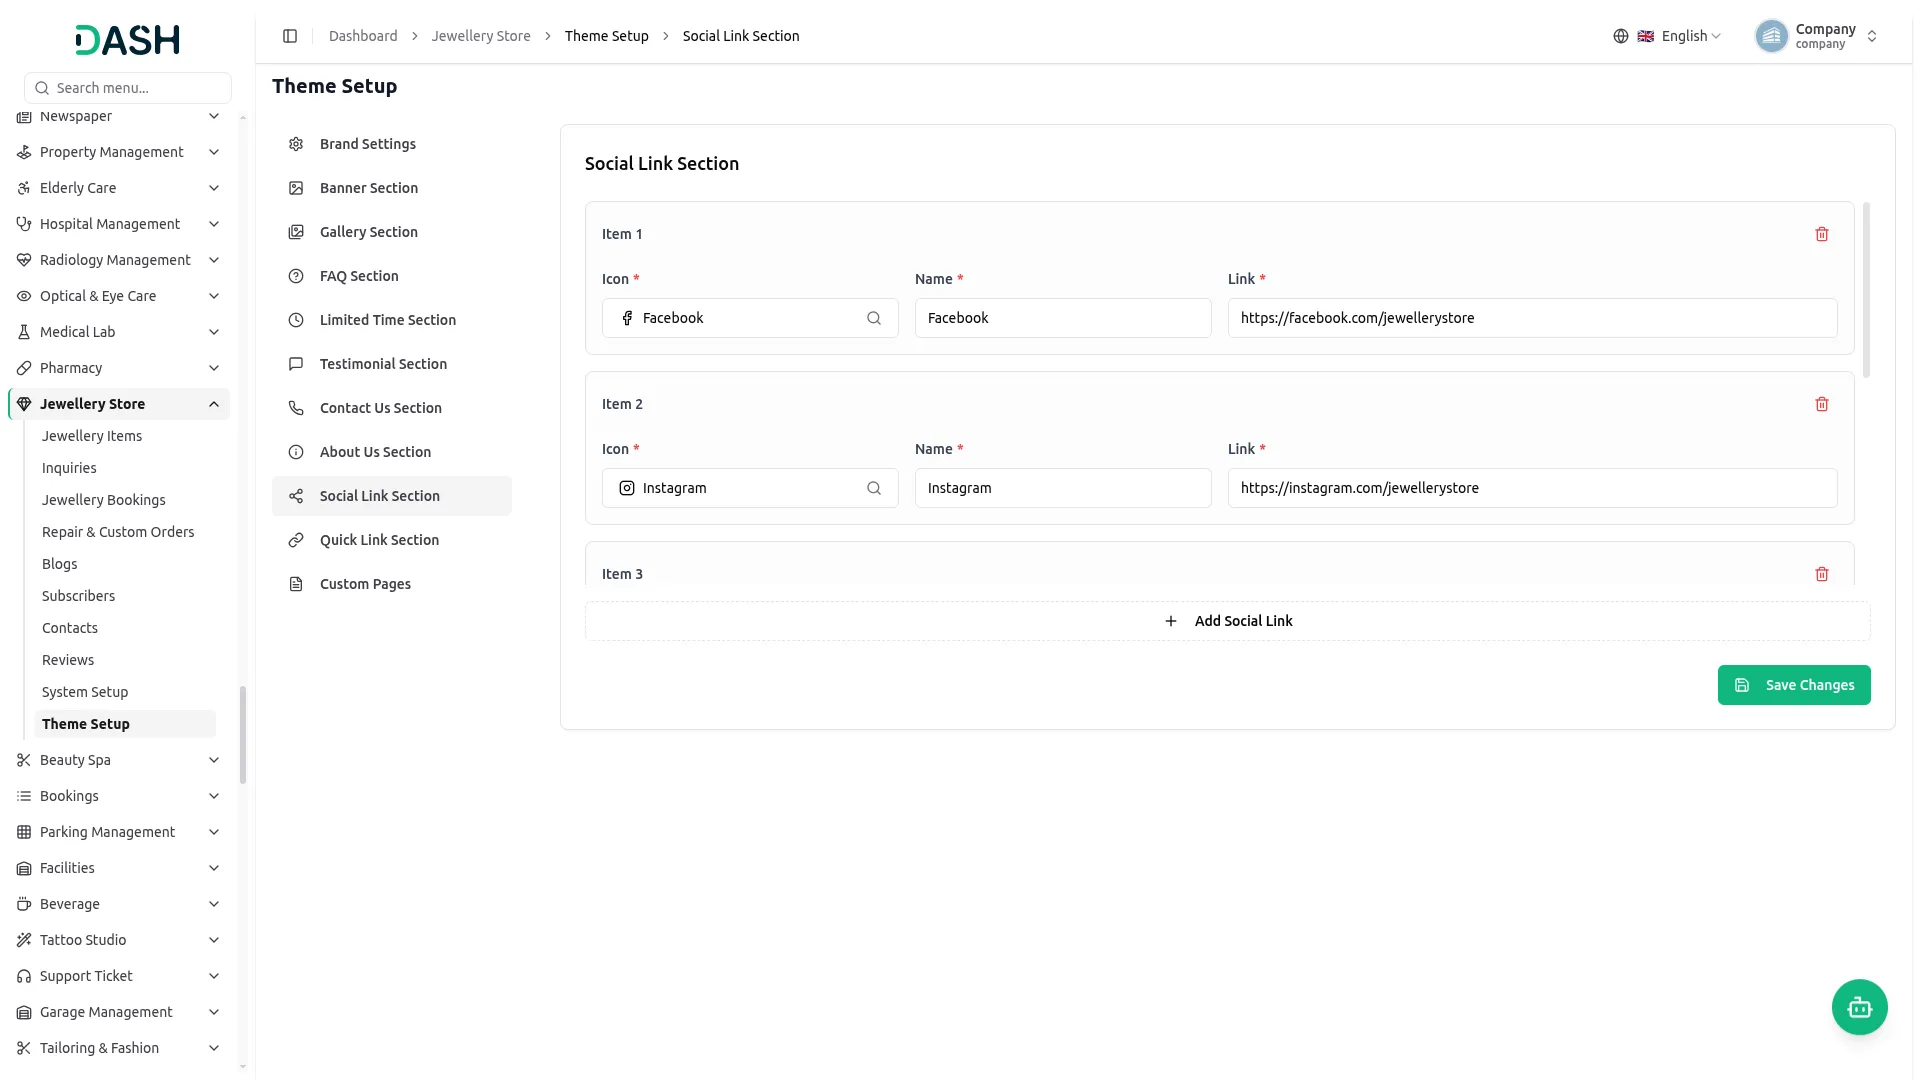Delete social link Item 1
The image size is (1920, 1080).
[1821, 234]
